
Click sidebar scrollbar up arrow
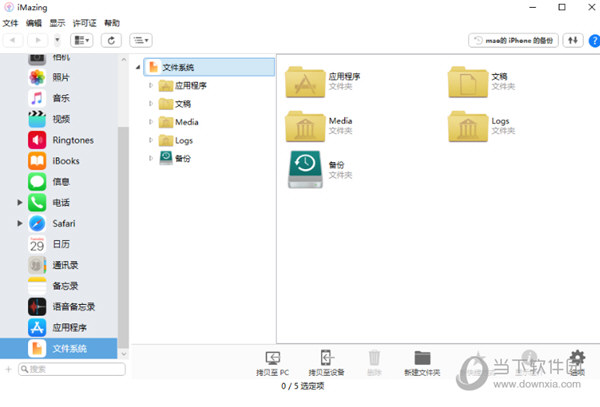coord(124,59)
